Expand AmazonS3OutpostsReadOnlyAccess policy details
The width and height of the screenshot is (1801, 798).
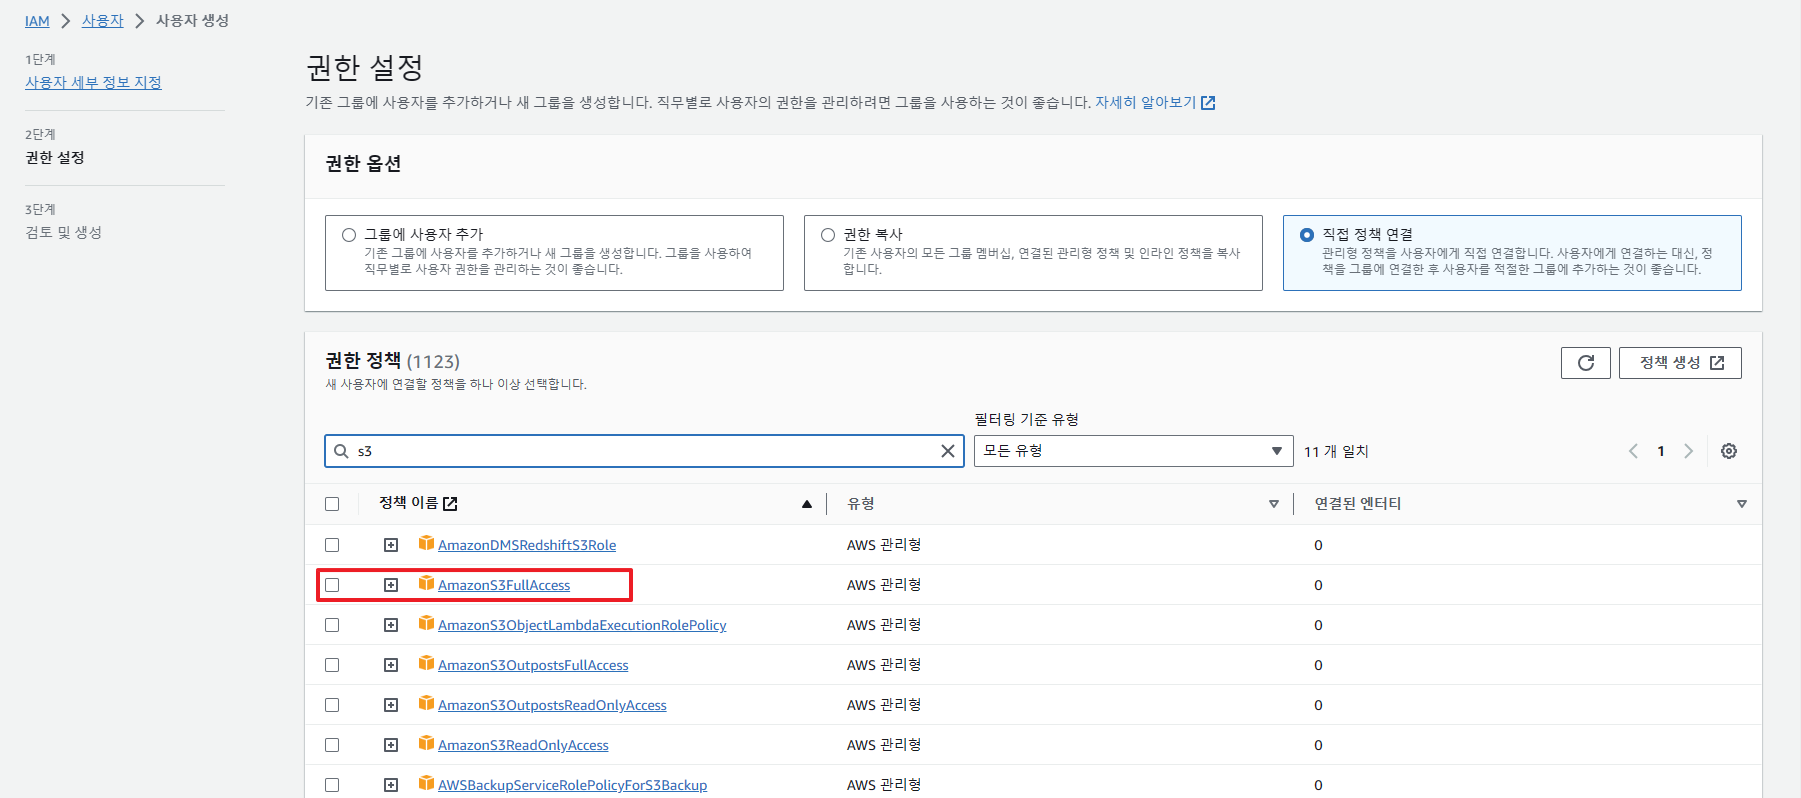tap(391, 705)
